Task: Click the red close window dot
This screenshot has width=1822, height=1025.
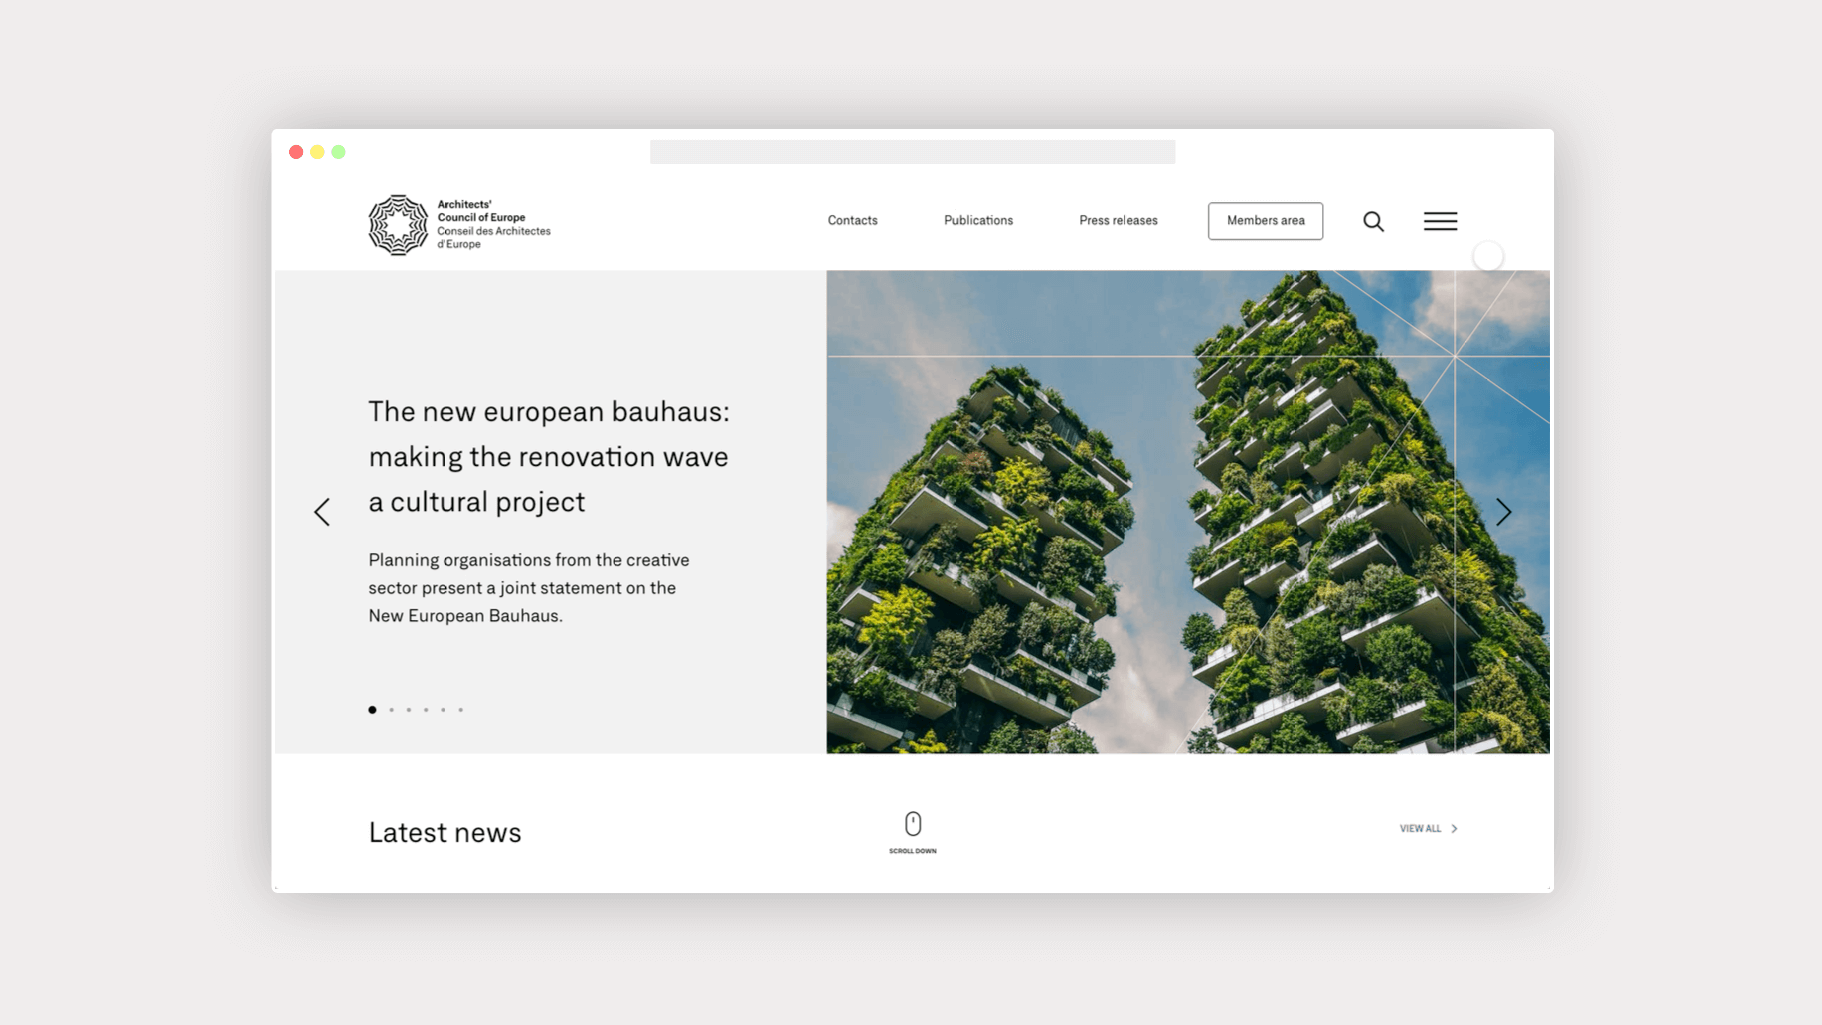Action: (296, 152)
